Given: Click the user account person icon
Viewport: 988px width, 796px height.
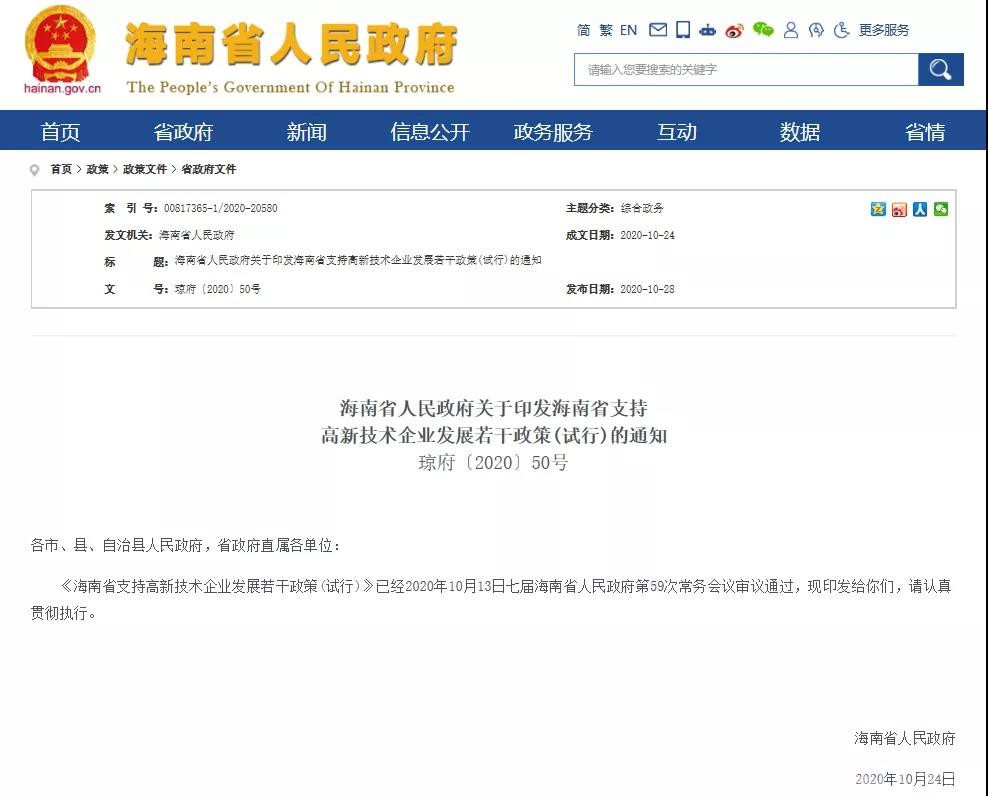Looking at the screenshot, I should [x=791, y=30].
